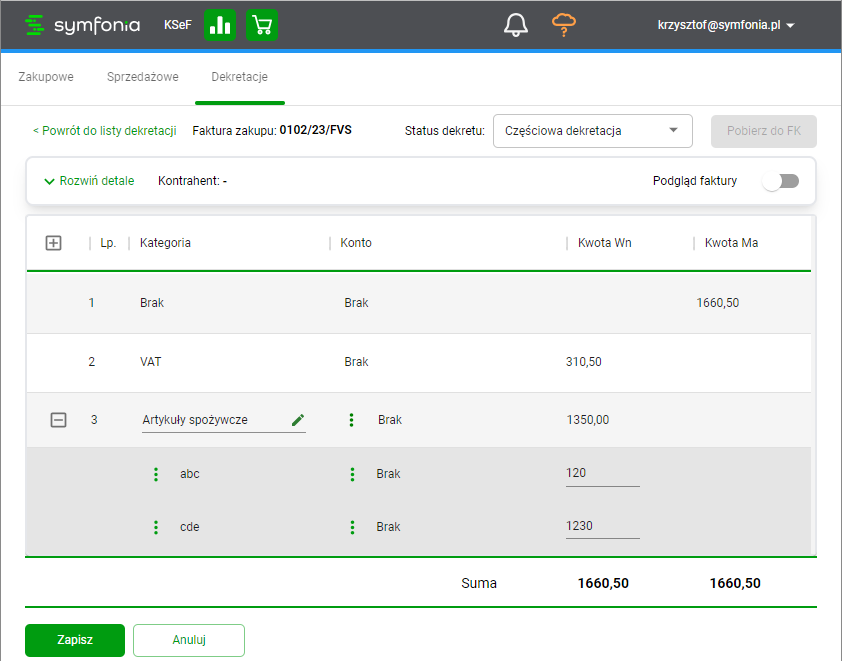Switch to Zakupowe tab
Viewport: 842px width, 661px height.
[x=46, y=77]
